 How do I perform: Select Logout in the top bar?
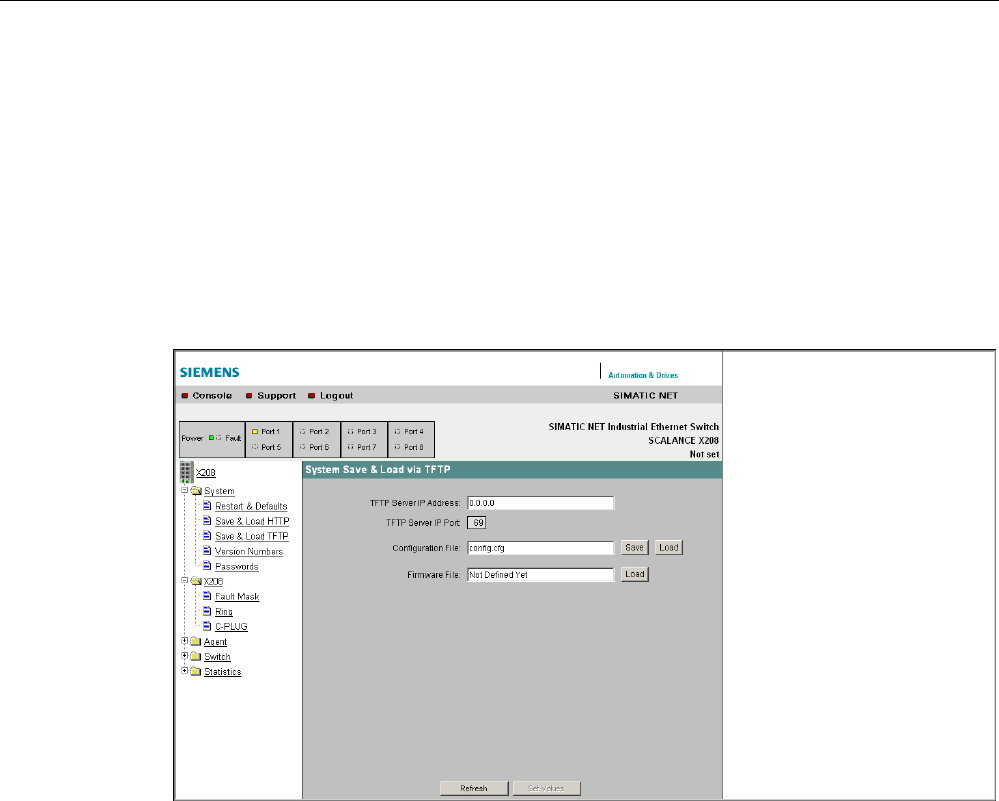[336, 396]
